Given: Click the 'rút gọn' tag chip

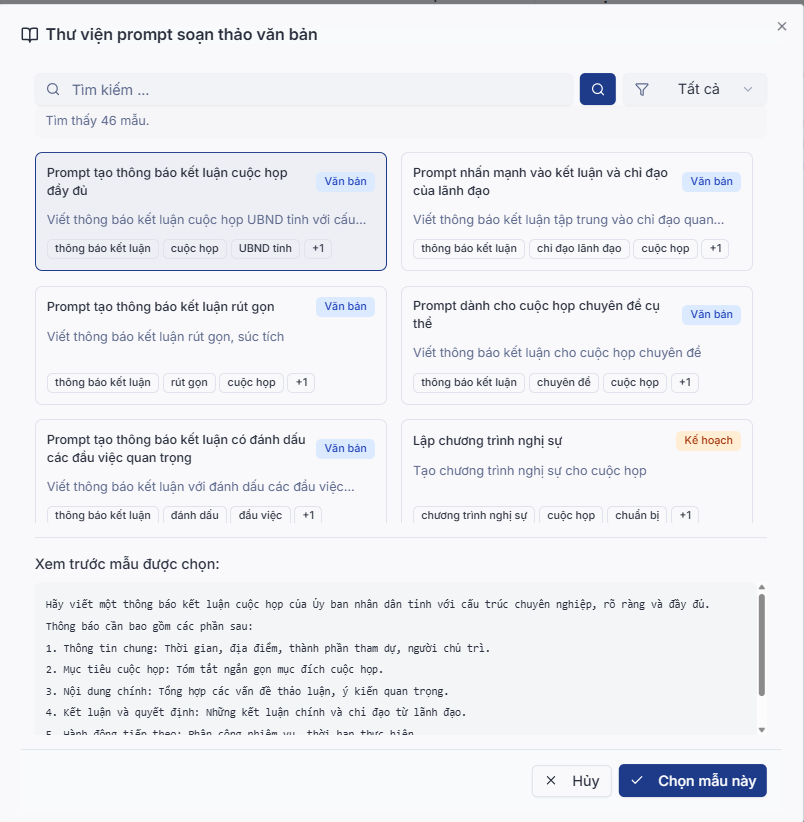Looking at the screenshot, I should point(189,382).
